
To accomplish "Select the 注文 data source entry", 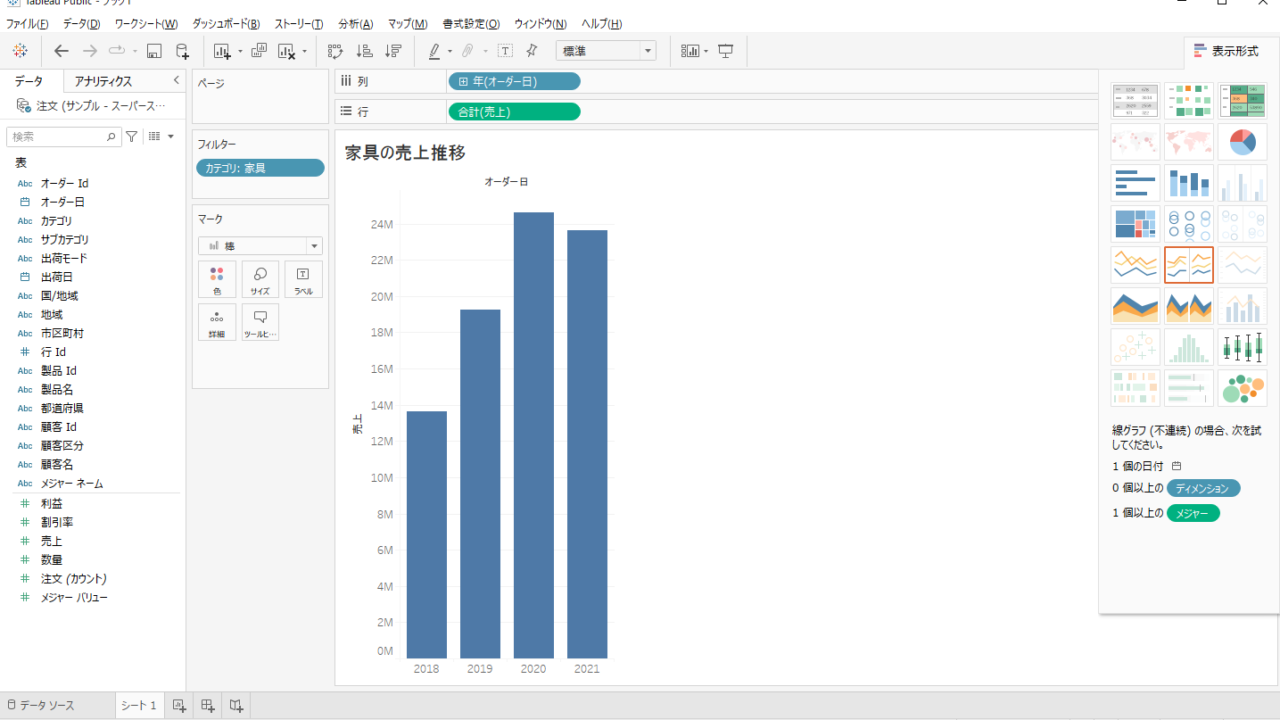I will [x=93, y=106].
